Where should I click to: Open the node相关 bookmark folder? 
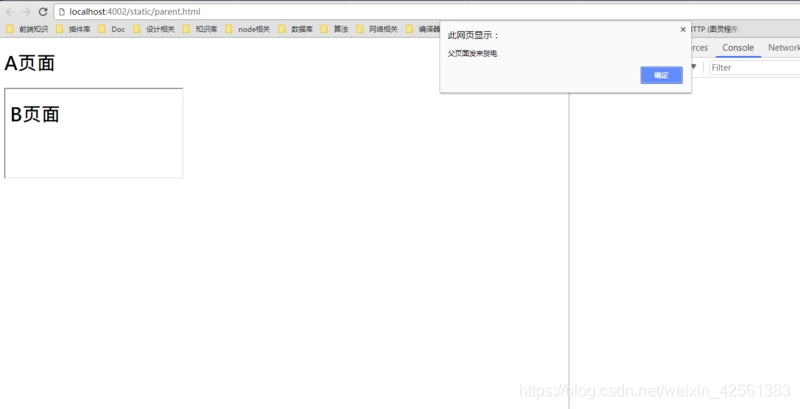pyautogui.click(x=247, y=29)
